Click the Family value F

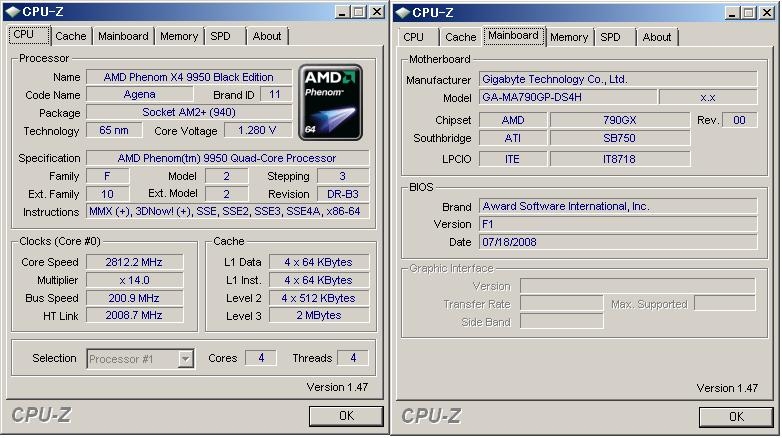tap(108, 176)
